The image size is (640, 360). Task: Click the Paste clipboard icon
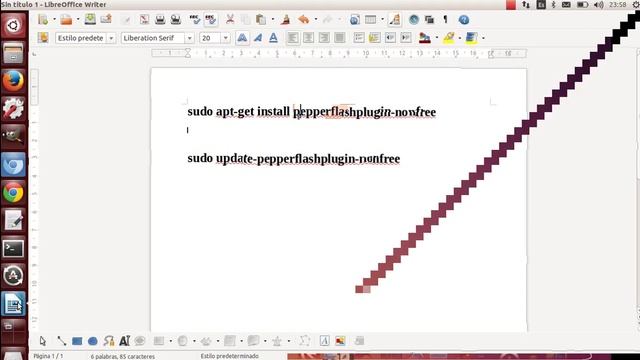pos(260,20)
